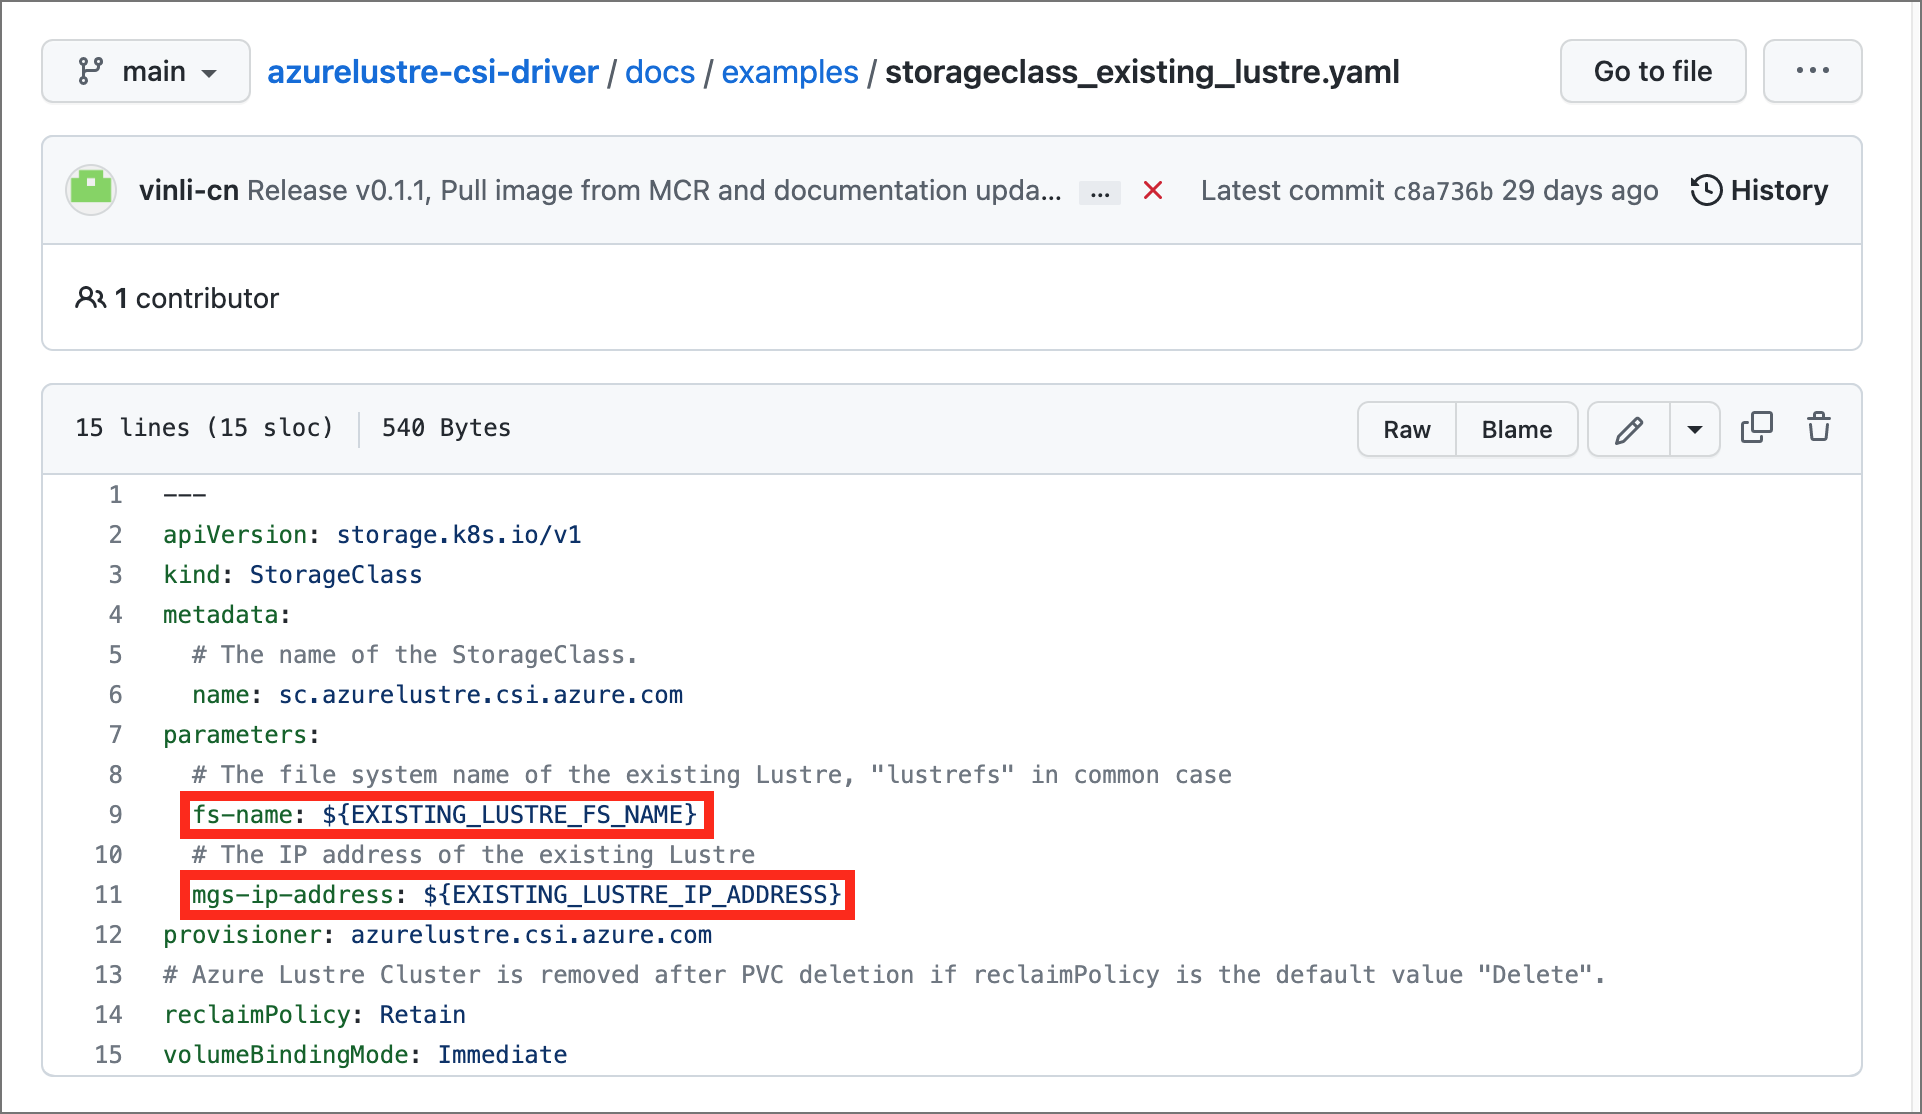The height and width of the screenshot is (1114, 1922).
Task: Click the edit pencil icon to edit file
Action: pos(1629,428)
